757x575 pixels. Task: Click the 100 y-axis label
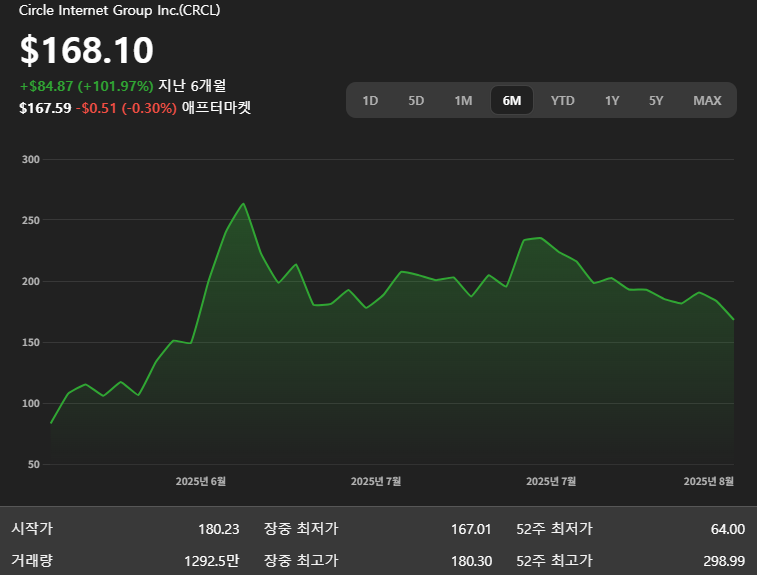click(31, 403)
